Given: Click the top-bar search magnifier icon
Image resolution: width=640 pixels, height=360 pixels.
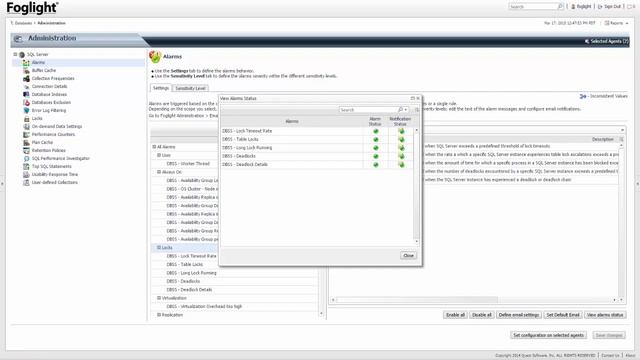Looking at the screenshot, I should pos(560,6).
